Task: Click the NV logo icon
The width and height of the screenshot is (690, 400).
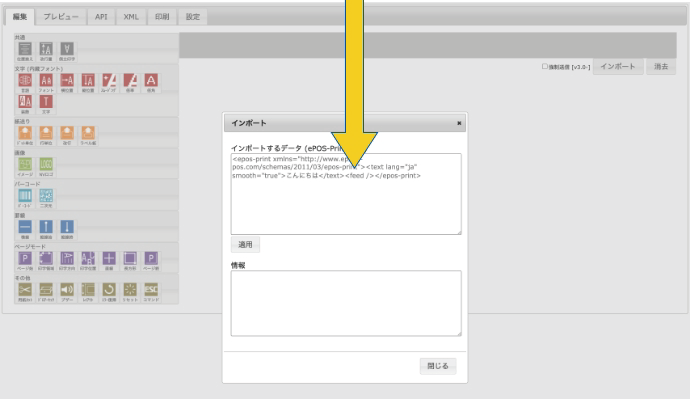Action: [x=46, y=164]
